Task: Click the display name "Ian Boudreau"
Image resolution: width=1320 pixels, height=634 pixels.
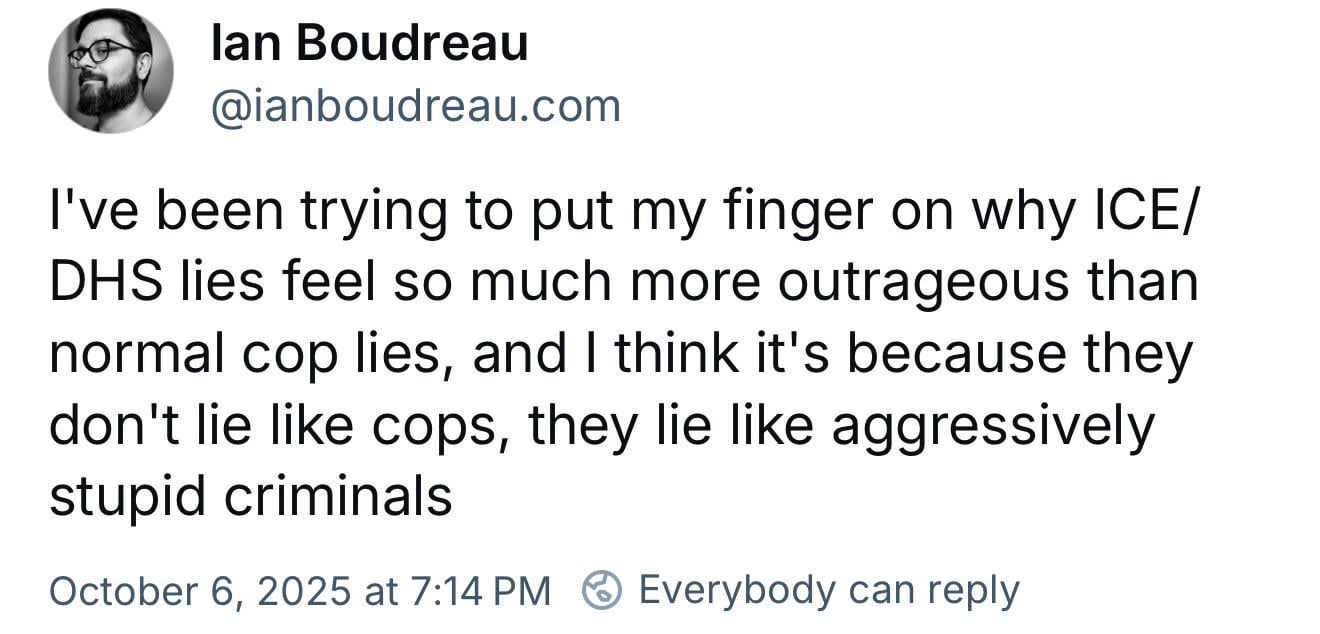Action: coord(369,44)
